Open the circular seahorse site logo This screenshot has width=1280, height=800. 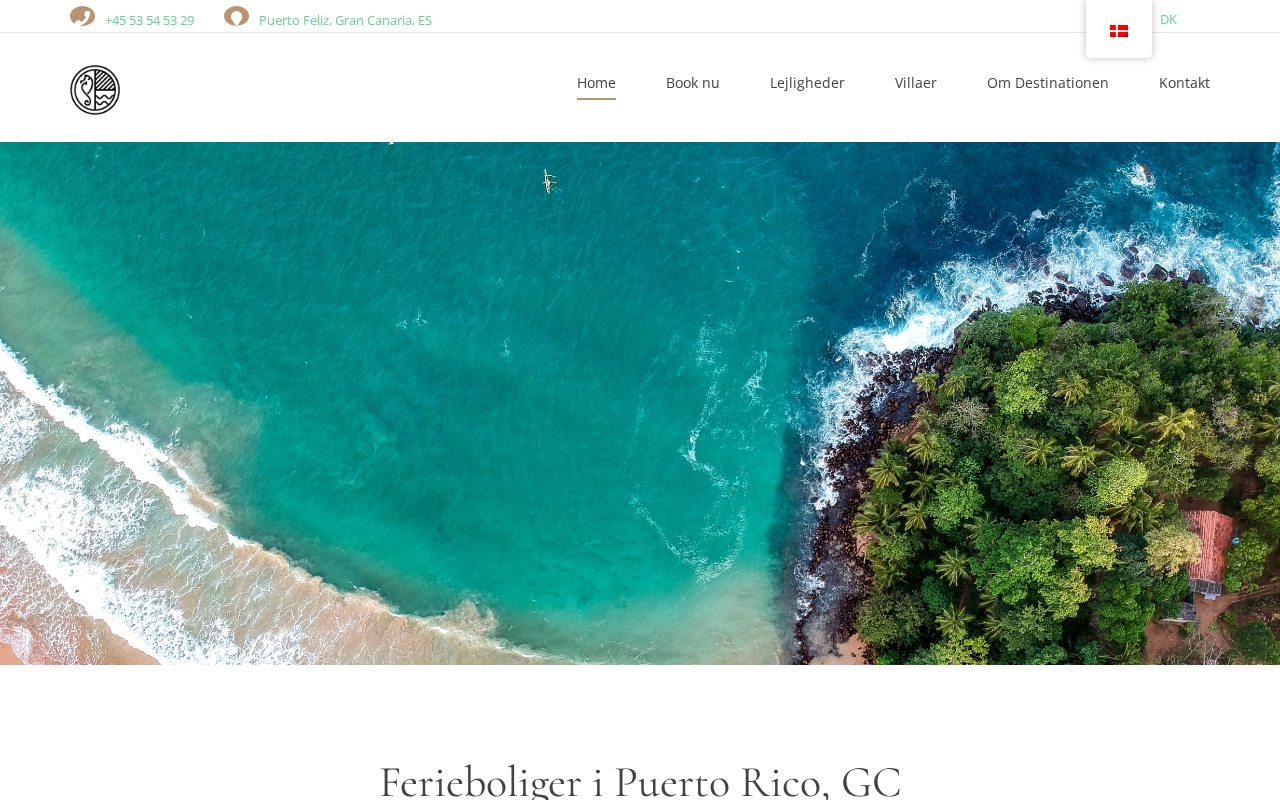tap(95, 90)
